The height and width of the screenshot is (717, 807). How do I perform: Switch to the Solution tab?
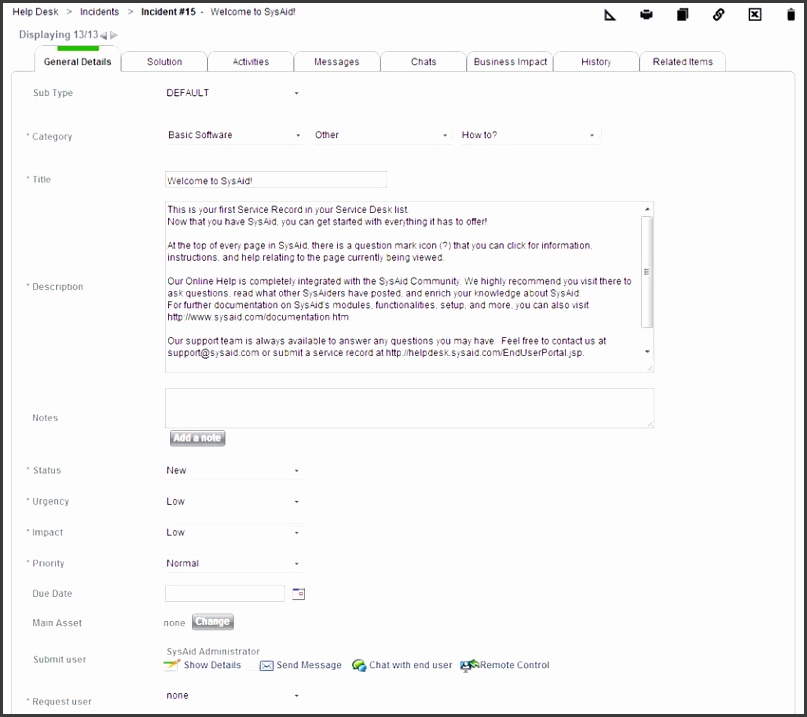163,61
